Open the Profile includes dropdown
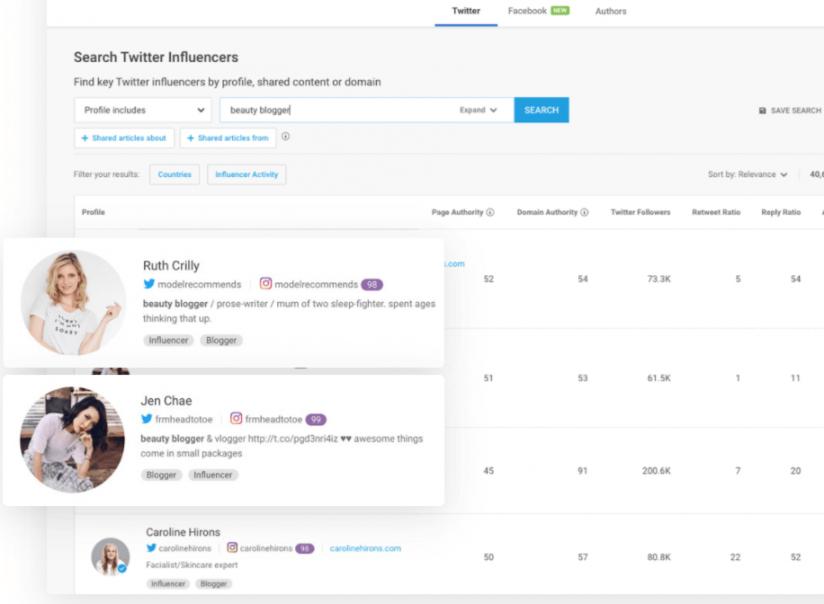This screenshot has width=824, height=604. (x=143, y=110)
